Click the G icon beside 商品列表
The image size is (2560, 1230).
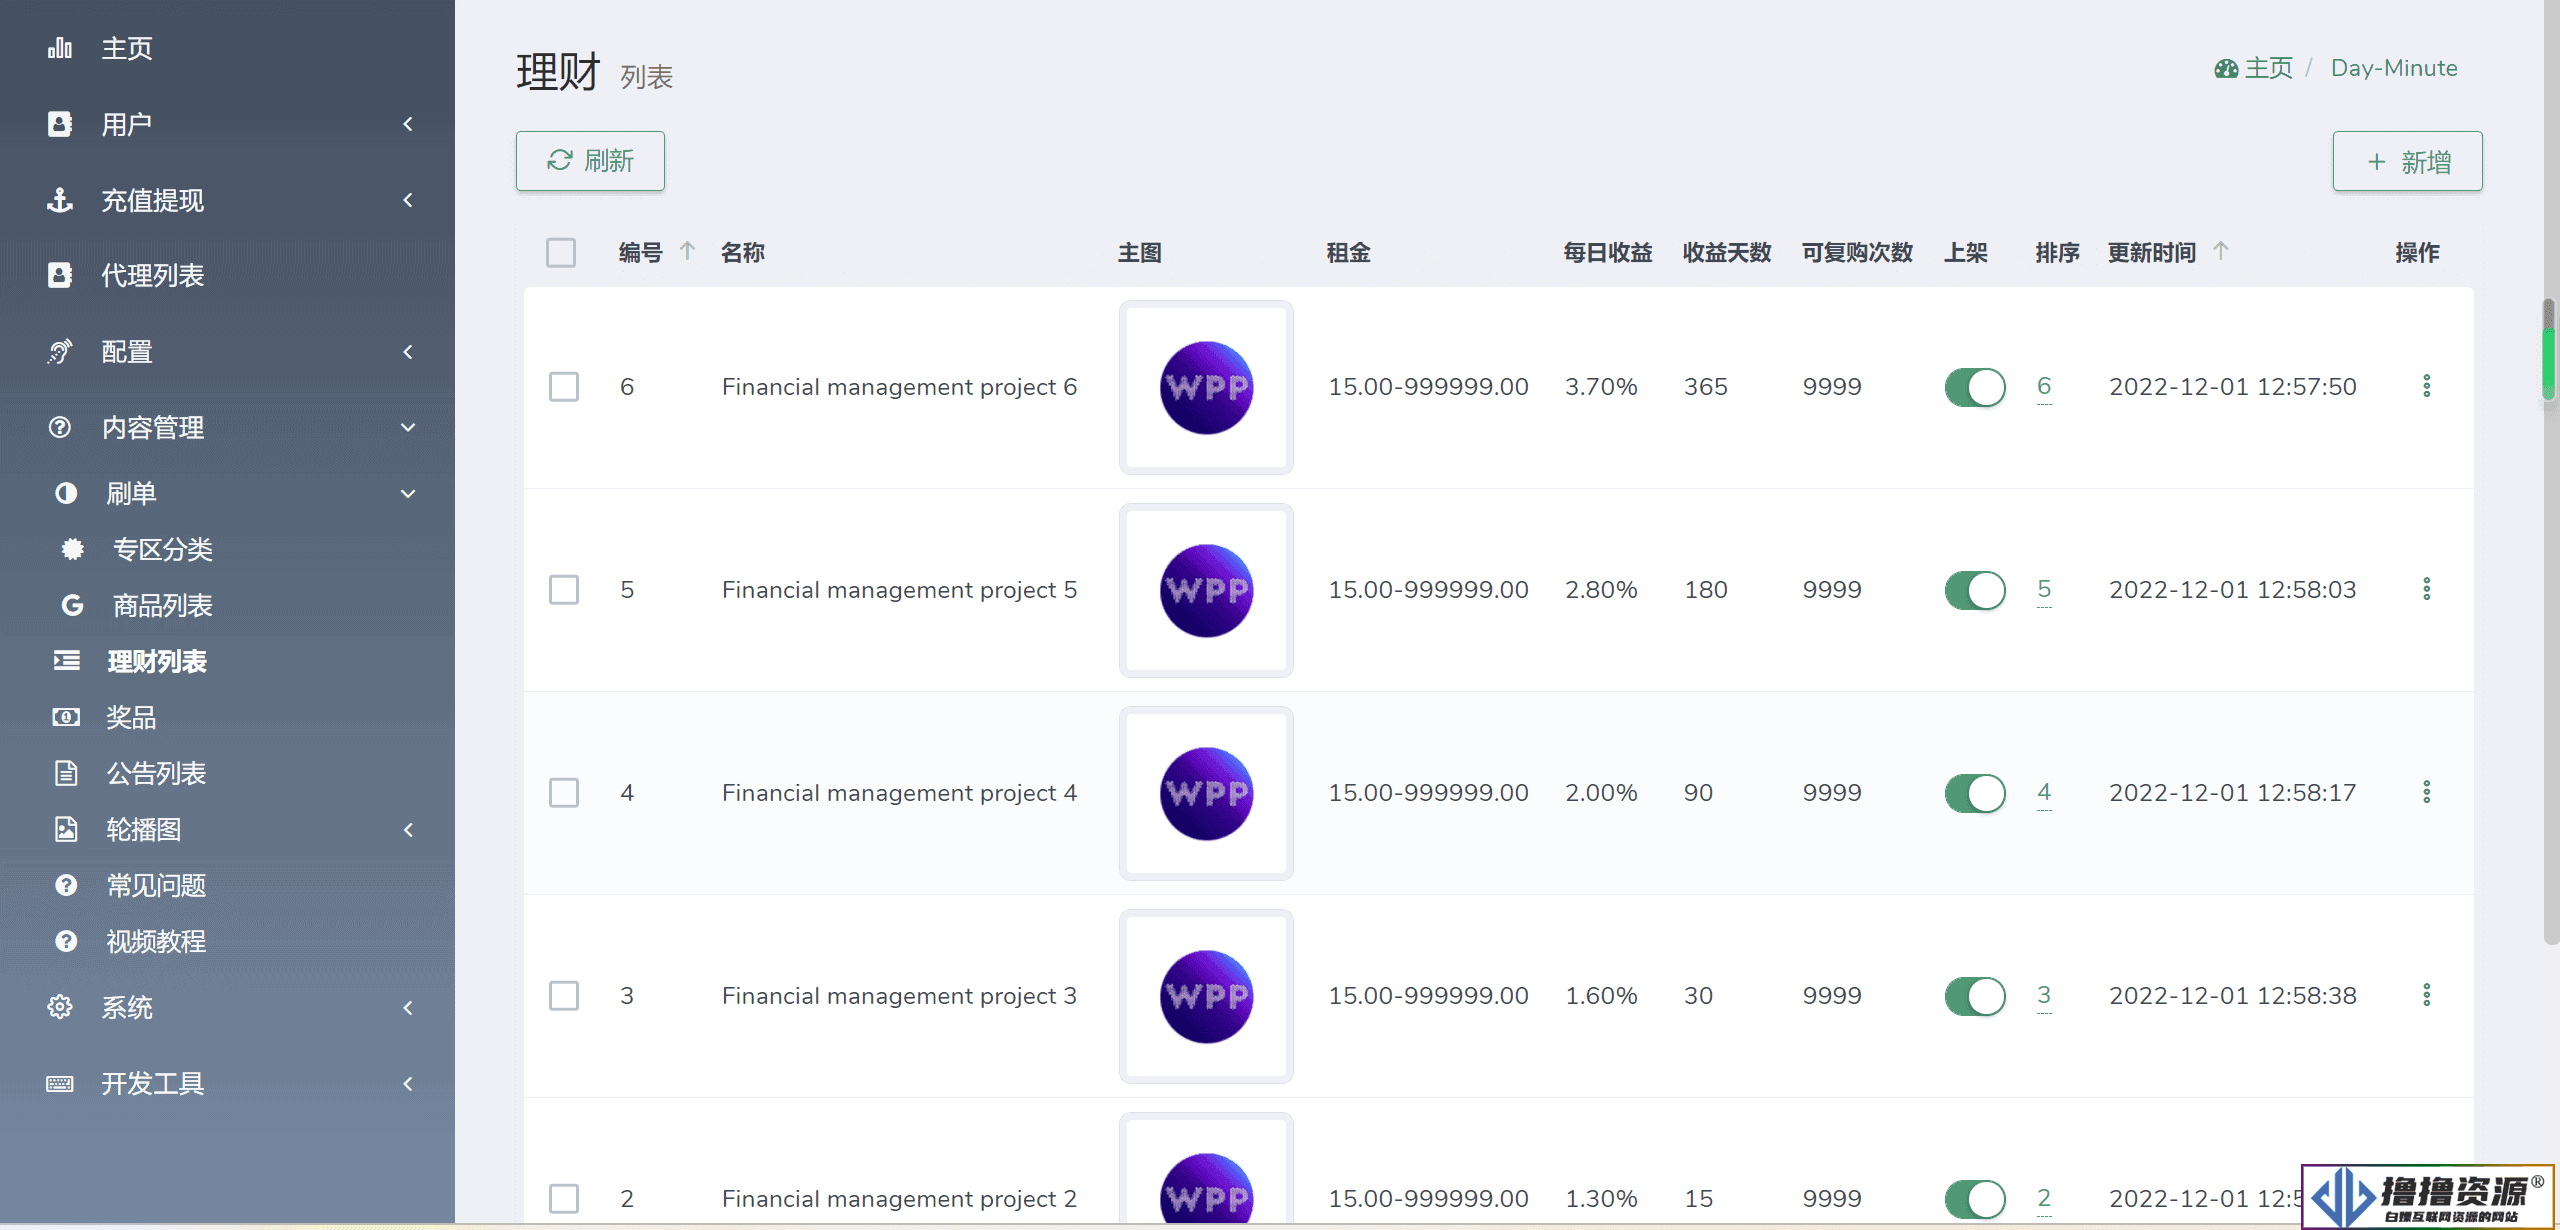pos(72,605)
